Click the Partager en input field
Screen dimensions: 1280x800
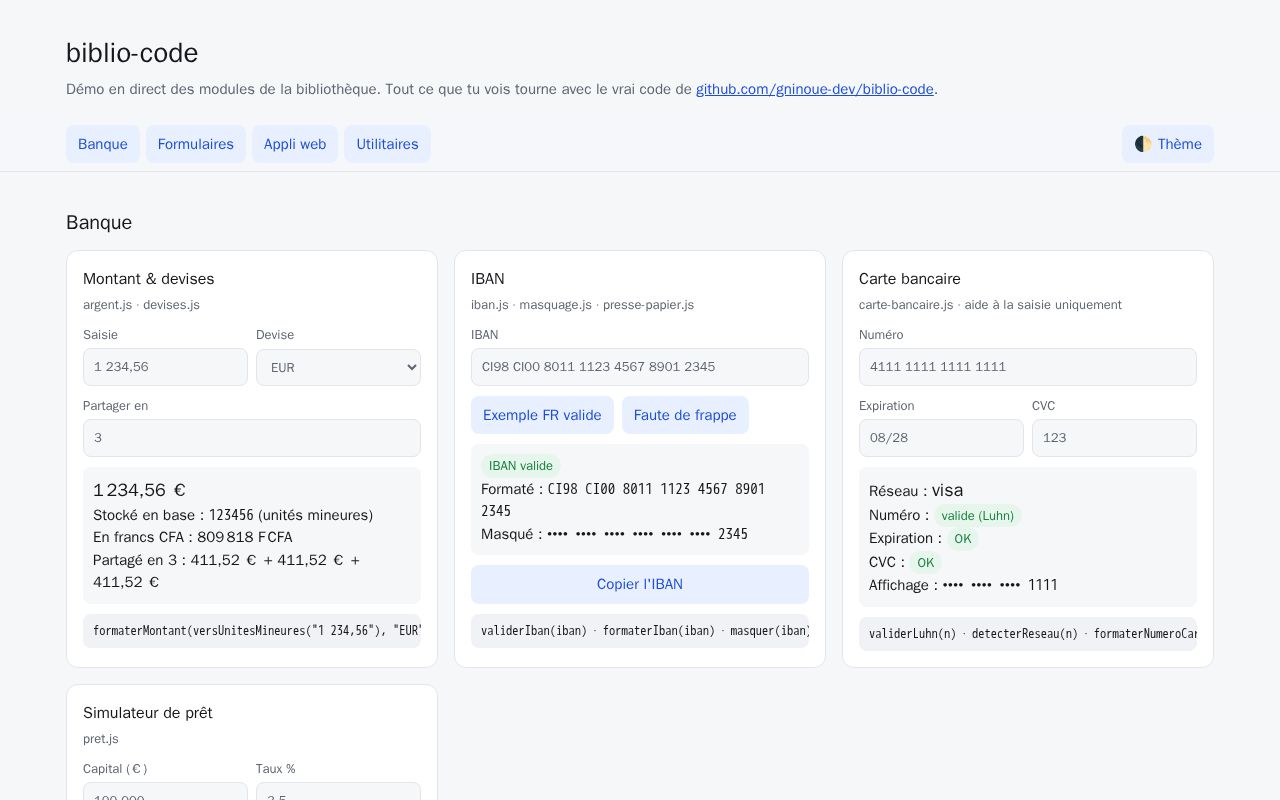[x=252, y=438]
